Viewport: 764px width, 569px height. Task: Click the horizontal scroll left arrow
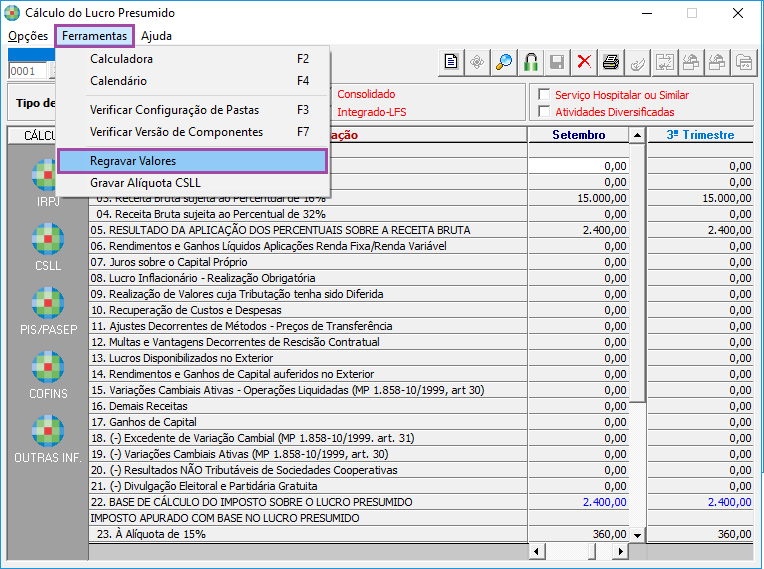[536, 551]
